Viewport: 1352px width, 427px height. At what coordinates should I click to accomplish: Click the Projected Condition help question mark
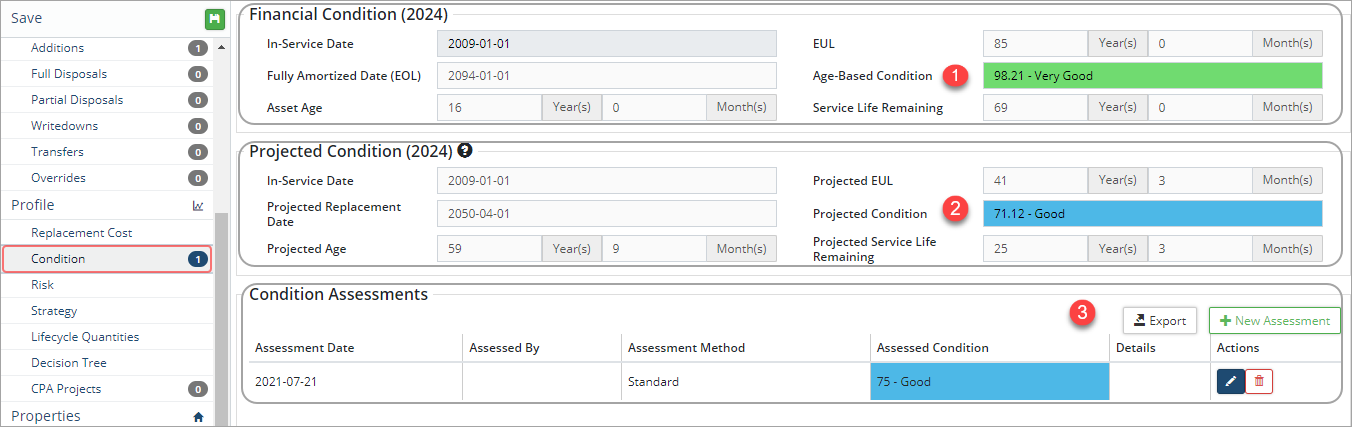pyautogui.click(x=465, y=152)
